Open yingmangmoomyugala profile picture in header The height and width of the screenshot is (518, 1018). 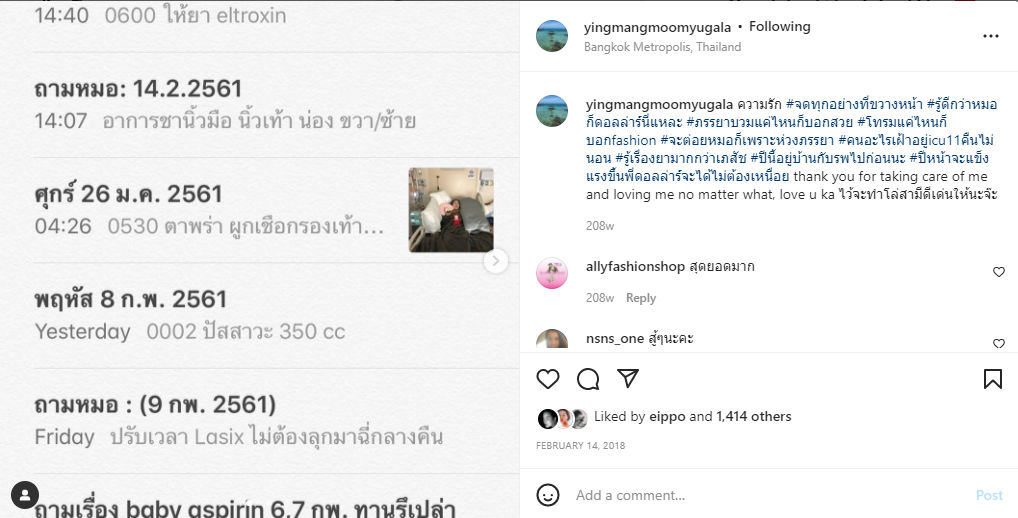point(552,36)
